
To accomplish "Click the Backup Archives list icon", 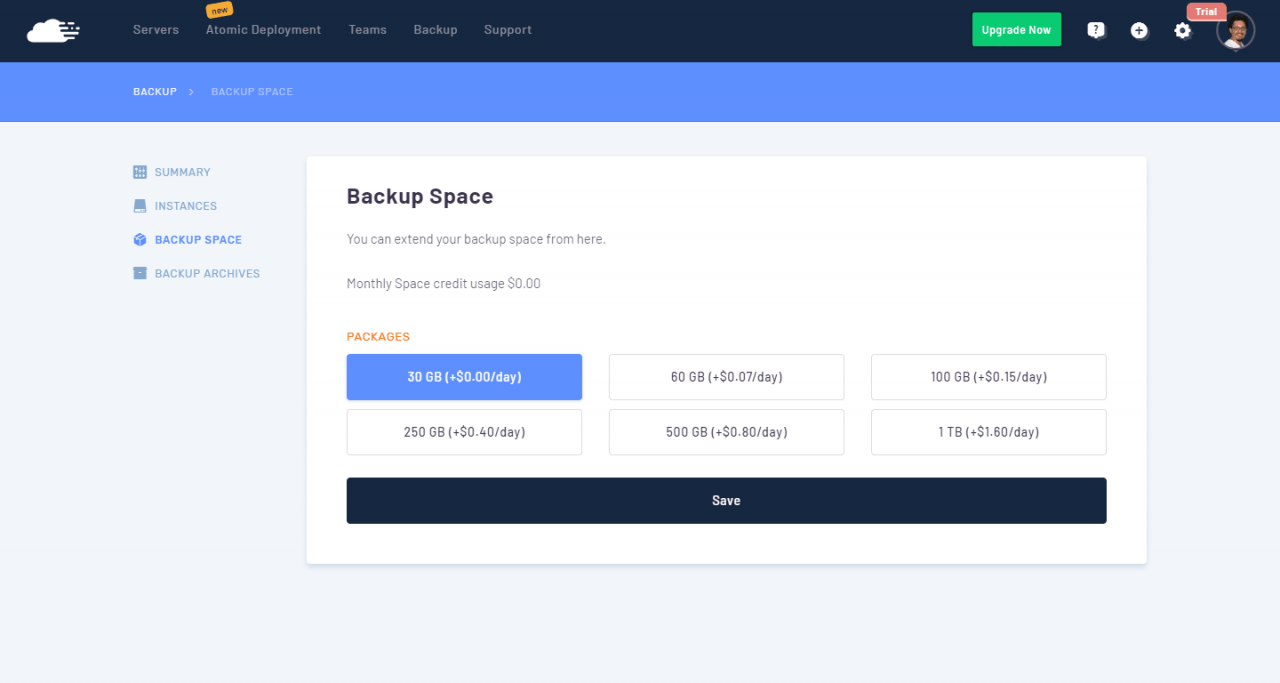I will pyautogui.click(x=138, y=273).
